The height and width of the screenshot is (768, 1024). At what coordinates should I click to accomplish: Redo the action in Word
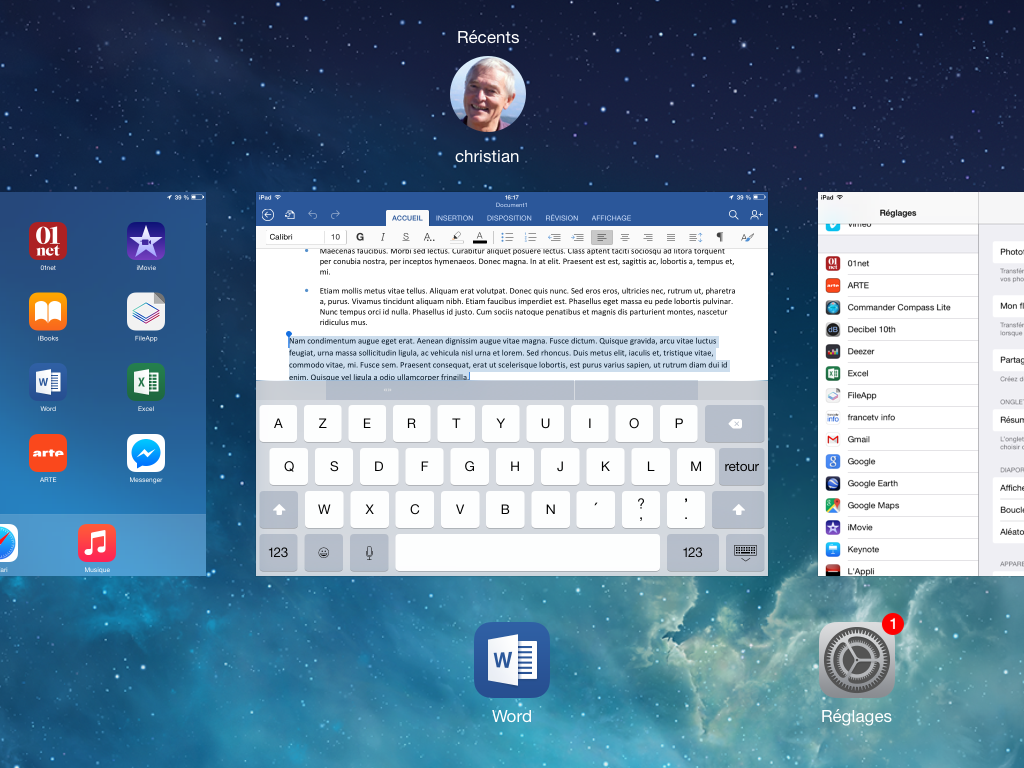[335, 215]
